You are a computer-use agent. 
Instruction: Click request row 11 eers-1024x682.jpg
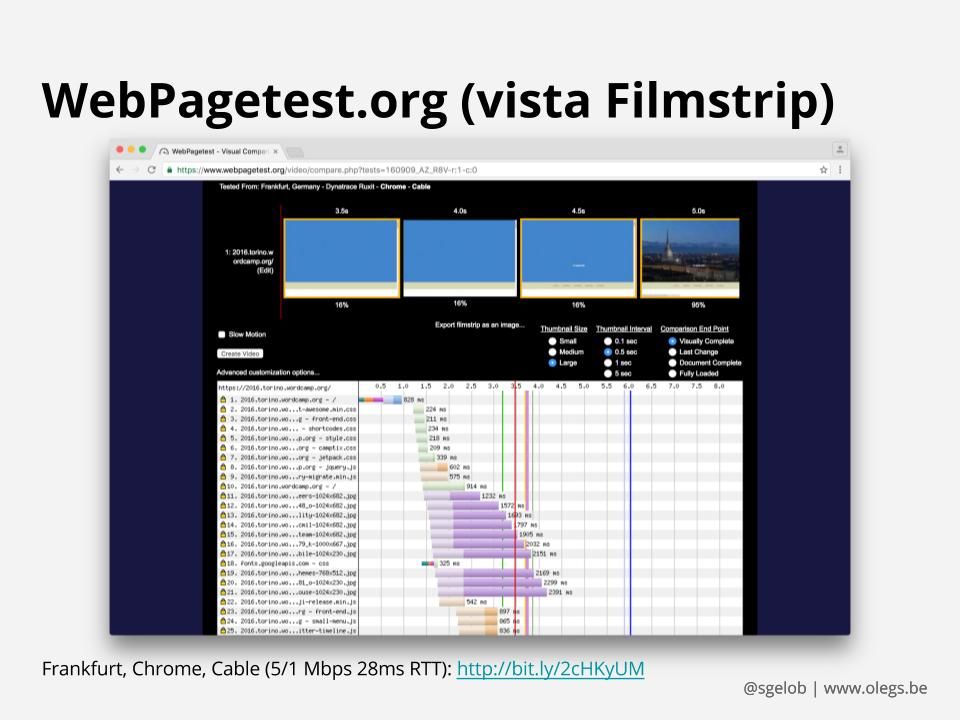[480, 496]
